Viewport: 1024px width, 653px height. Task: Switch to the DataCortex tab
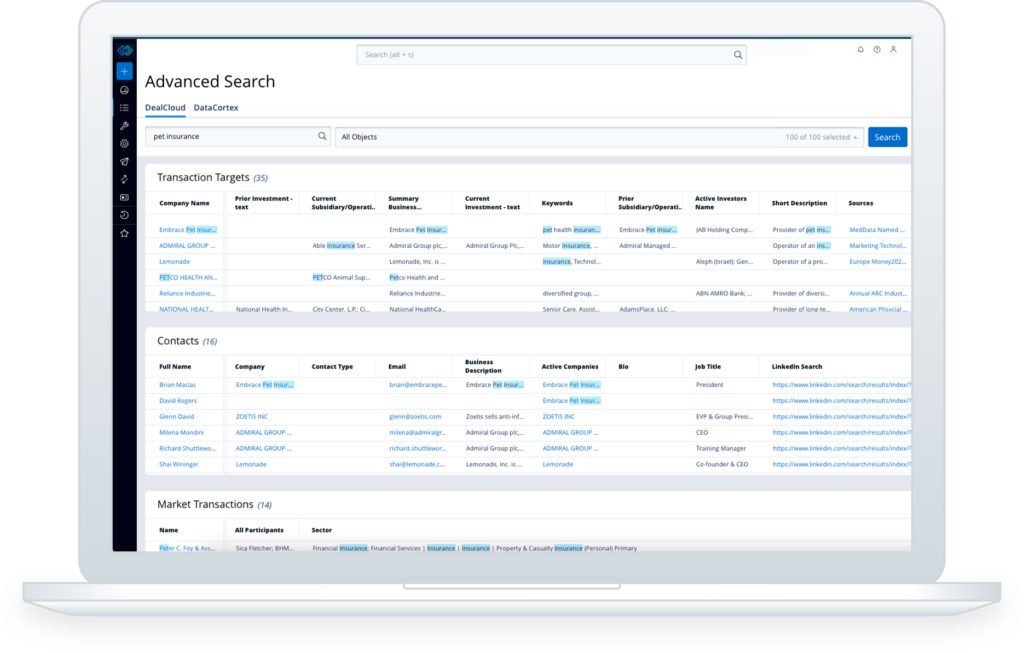[x=216, y=108]
